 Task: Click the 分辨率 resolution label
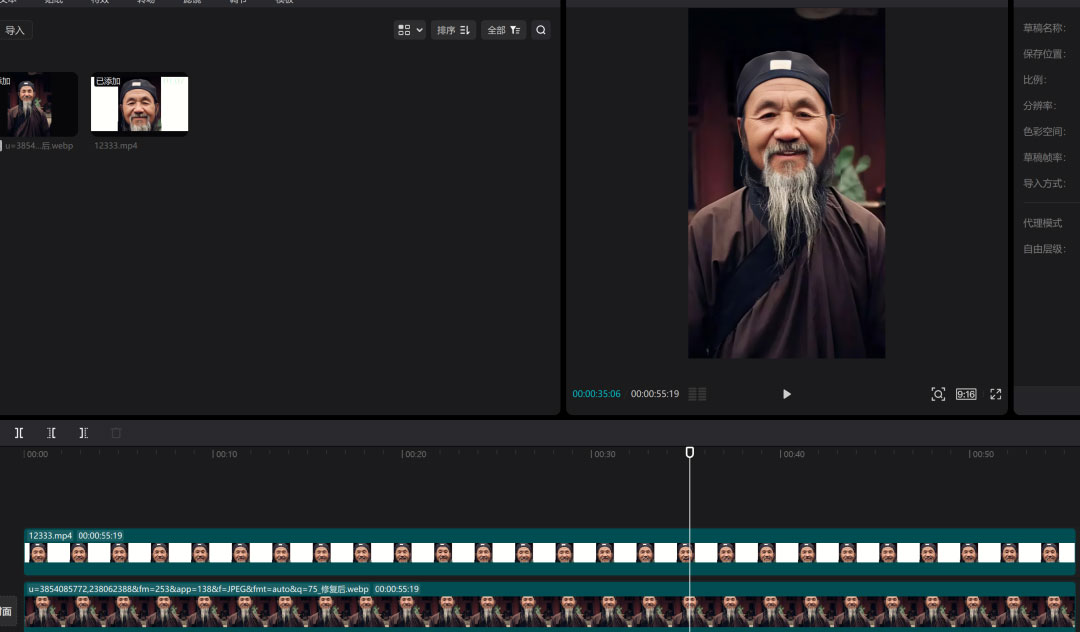[x=1039, y=106]
